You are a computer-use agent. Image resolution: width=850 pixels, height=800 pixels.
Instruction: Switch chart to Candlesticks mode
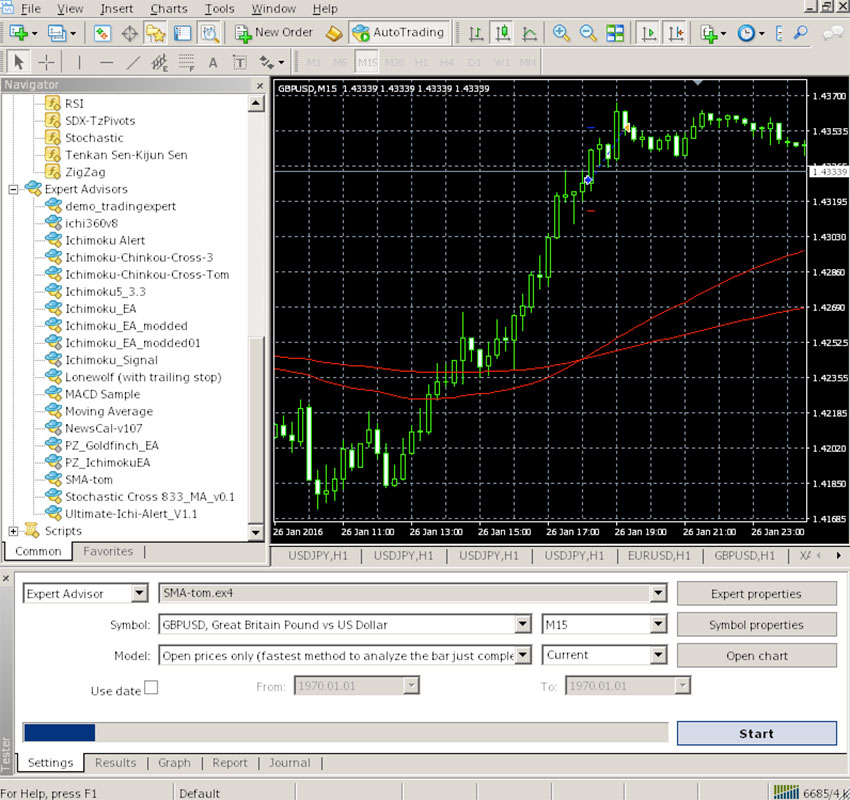coord(502,32)
